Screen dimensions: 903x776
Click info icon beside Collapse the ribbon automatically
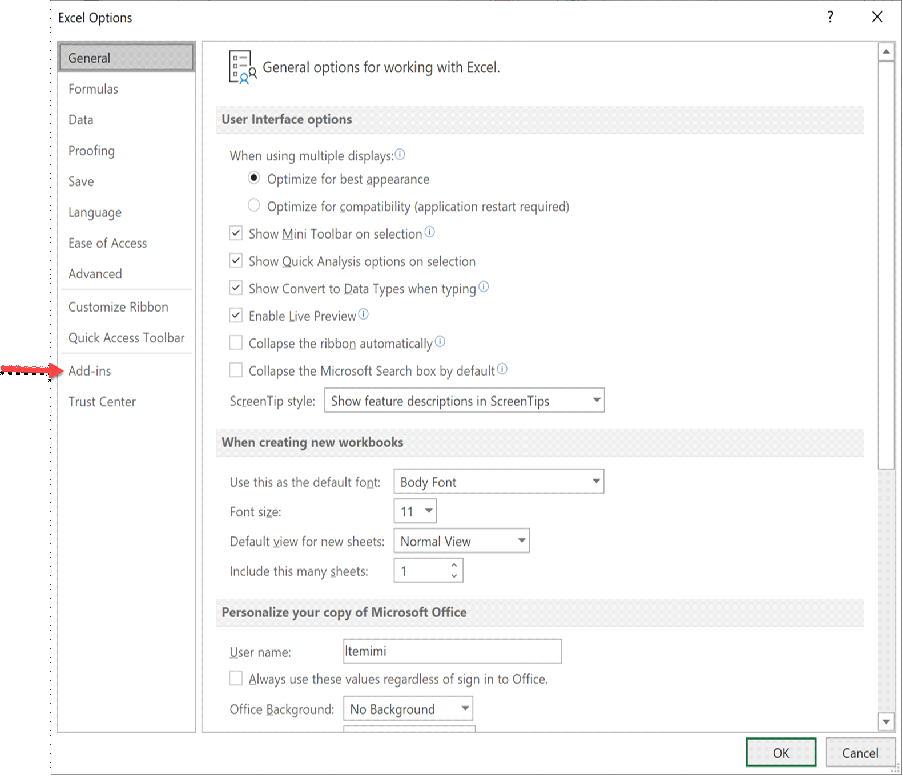click(440, 342)
